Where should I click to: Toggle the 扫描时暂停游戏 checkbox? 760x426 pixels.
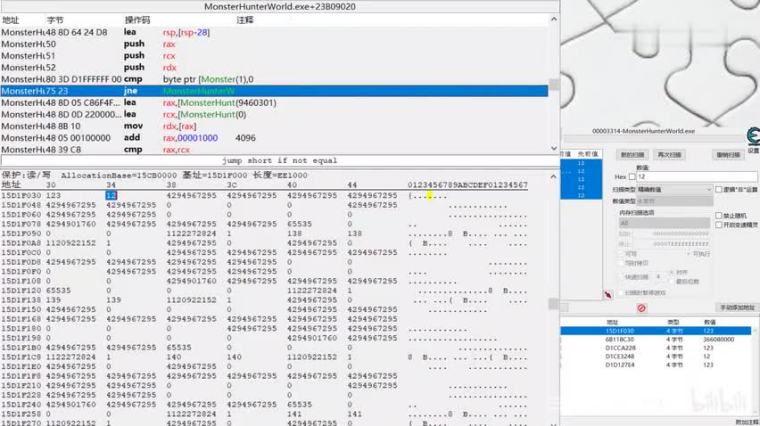pos(622,293)
